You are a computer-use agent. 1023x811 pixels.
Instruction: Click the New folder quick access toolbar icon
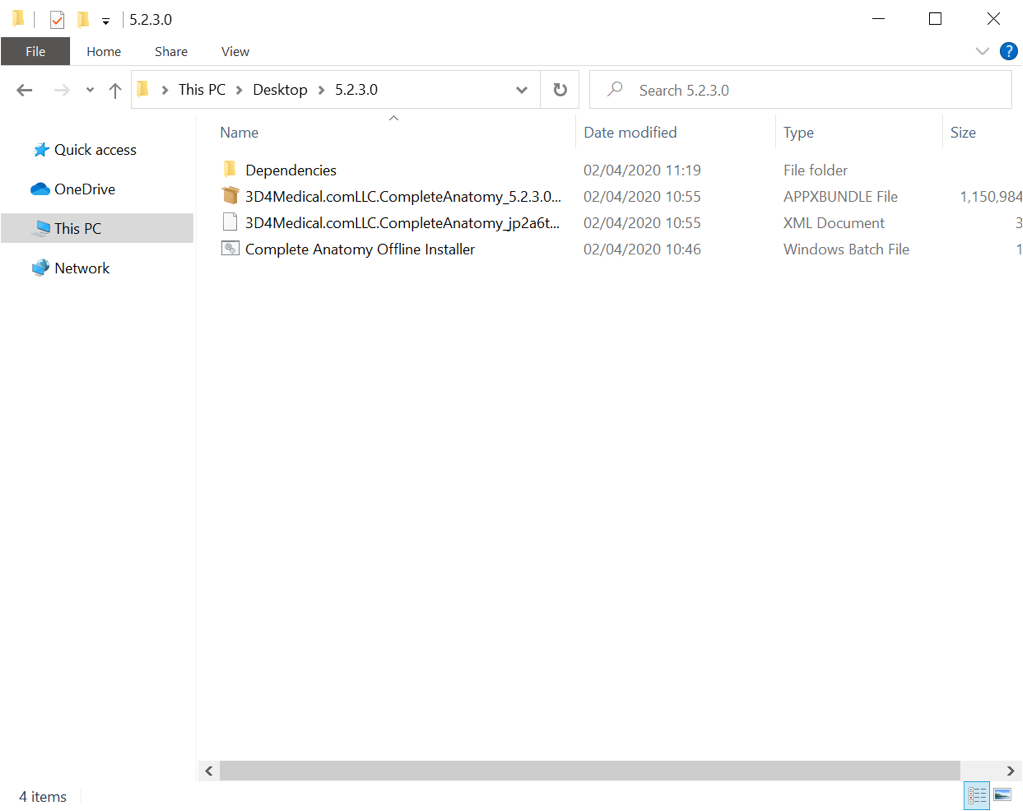83,20
